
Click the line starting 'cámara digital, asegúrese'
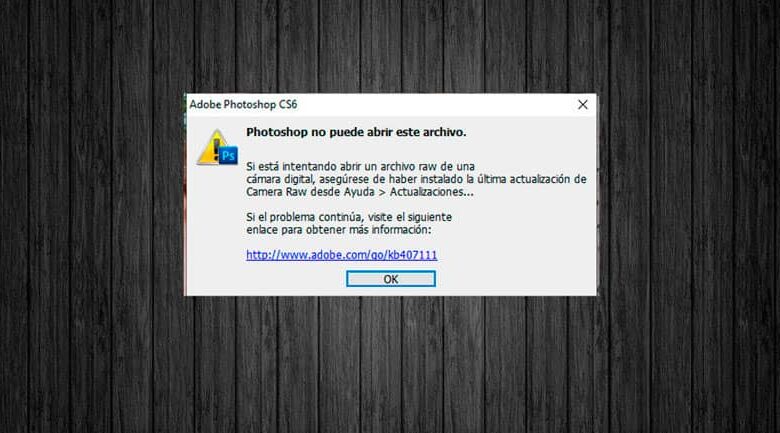[416, 179]
